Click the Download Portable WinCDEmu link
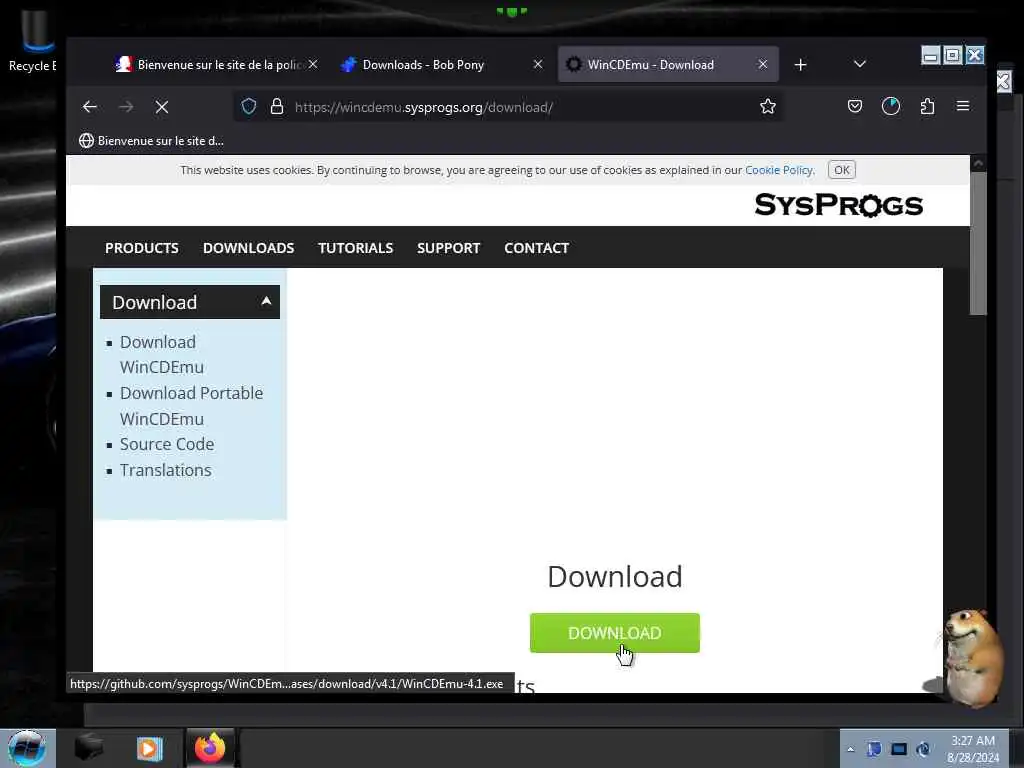 click(191, 406)
